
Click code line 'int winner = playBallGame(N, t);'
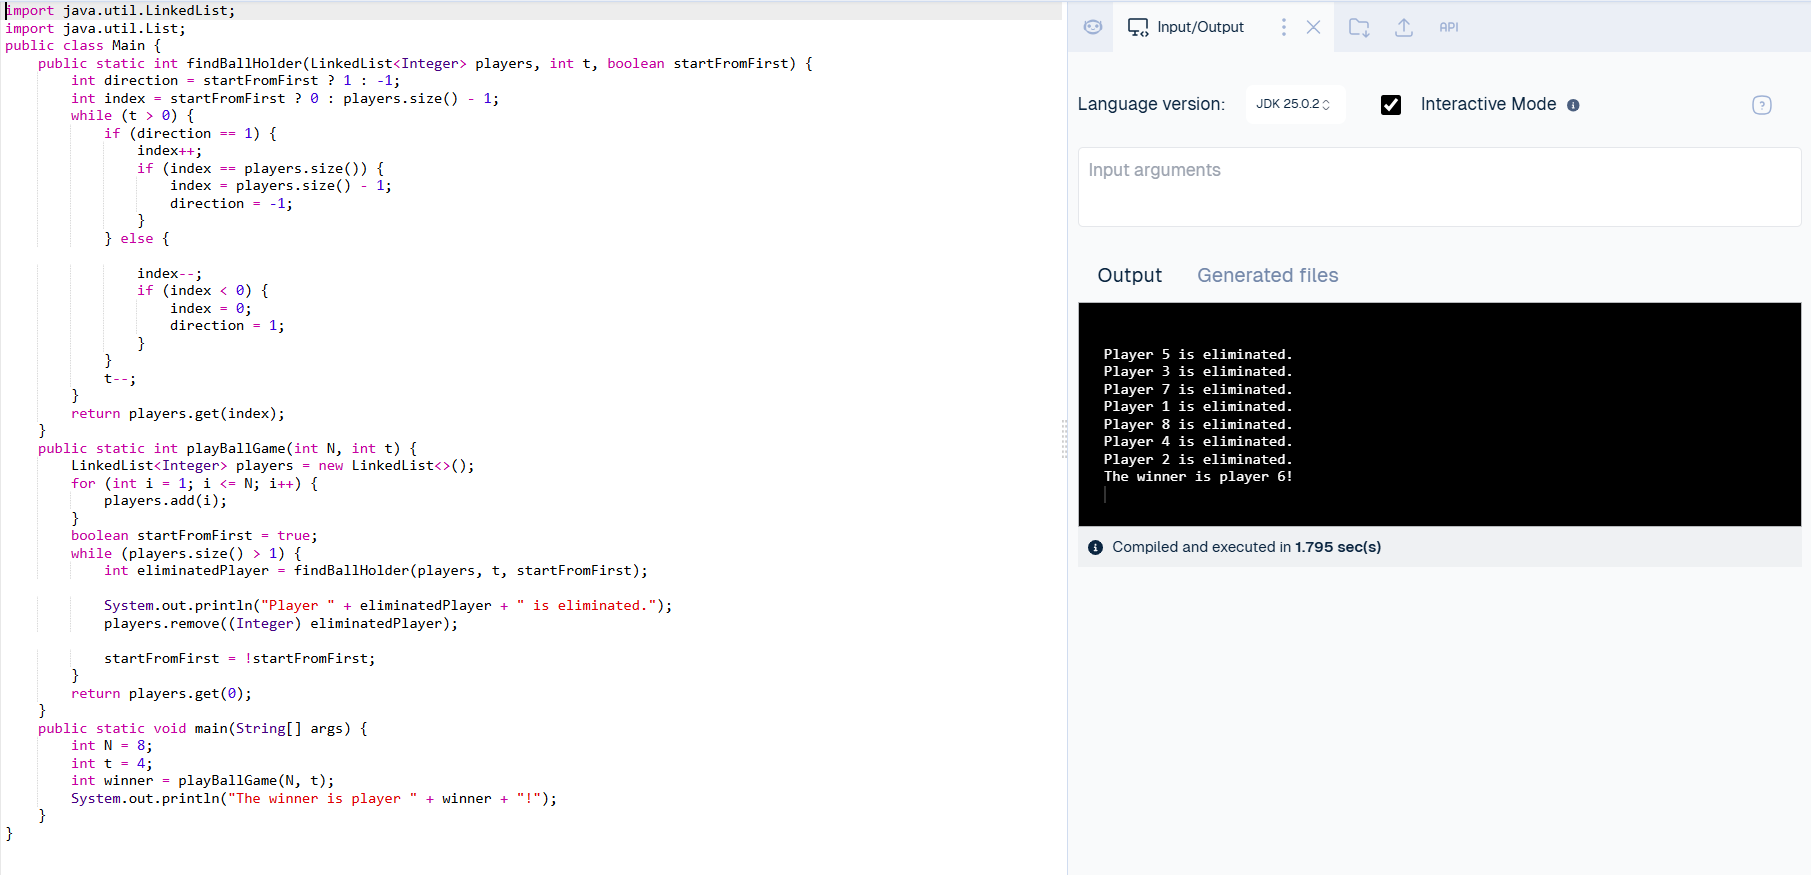tap(203, 780)
